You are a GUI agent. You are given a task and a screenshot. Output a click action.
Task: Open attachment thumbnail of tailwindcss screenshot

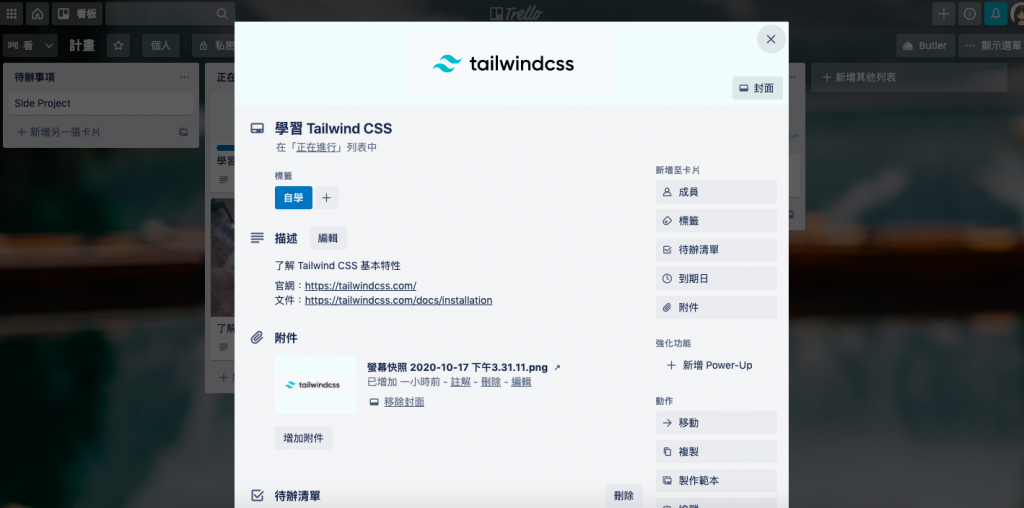tap(315, 385)
